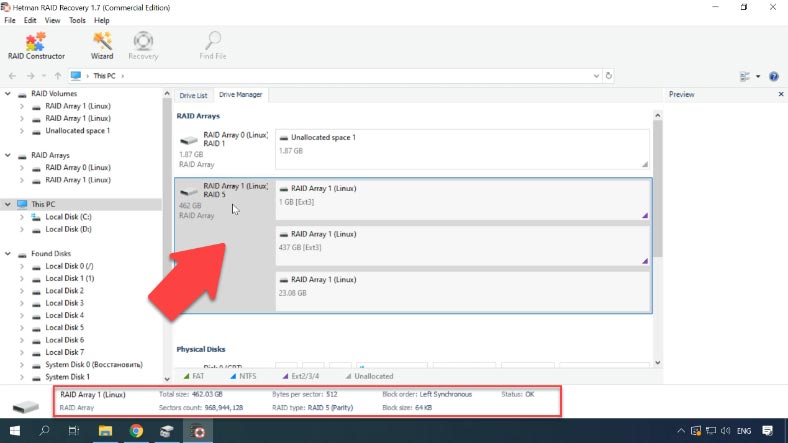Select Local Disk 7 in tree
Screen dimensions: 788x443
(64, 352)
